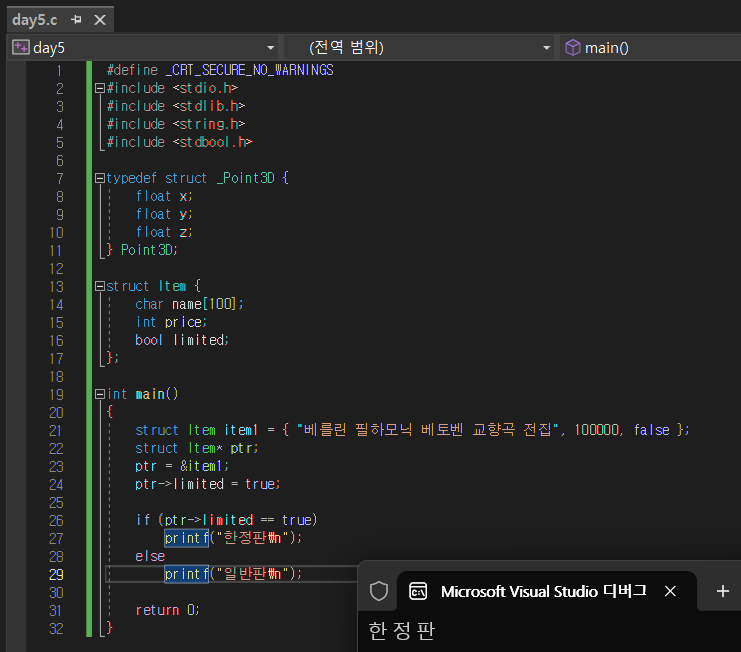The image size is (741, 652).
Task: Click the 'false' keyword on line 21
Action: tap(651, 430)
